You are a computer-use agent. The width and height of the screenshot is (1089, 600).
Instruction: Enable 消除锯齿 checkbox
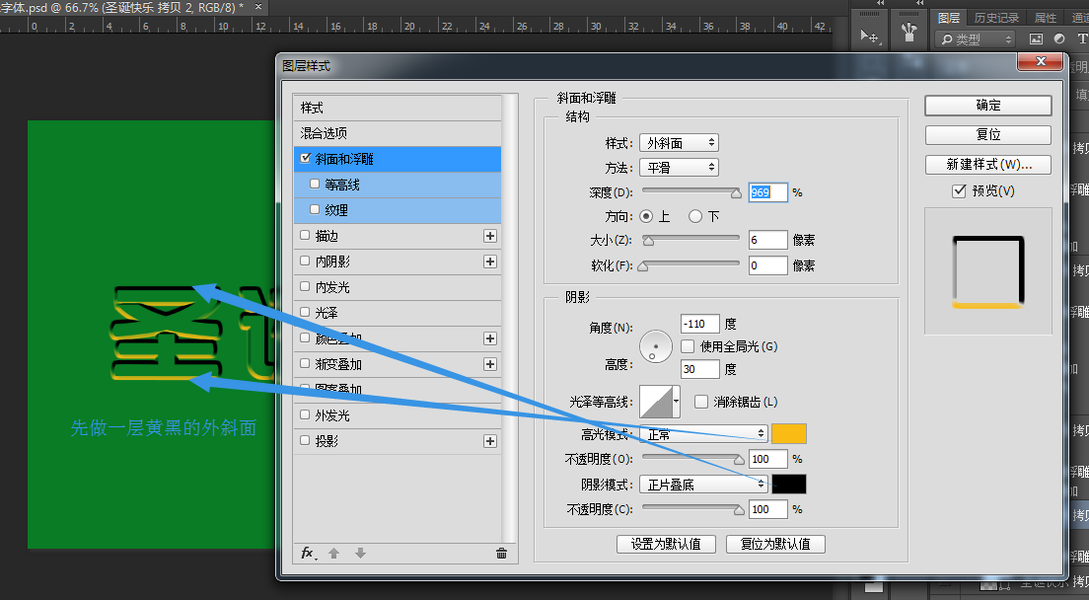point(701,402)
